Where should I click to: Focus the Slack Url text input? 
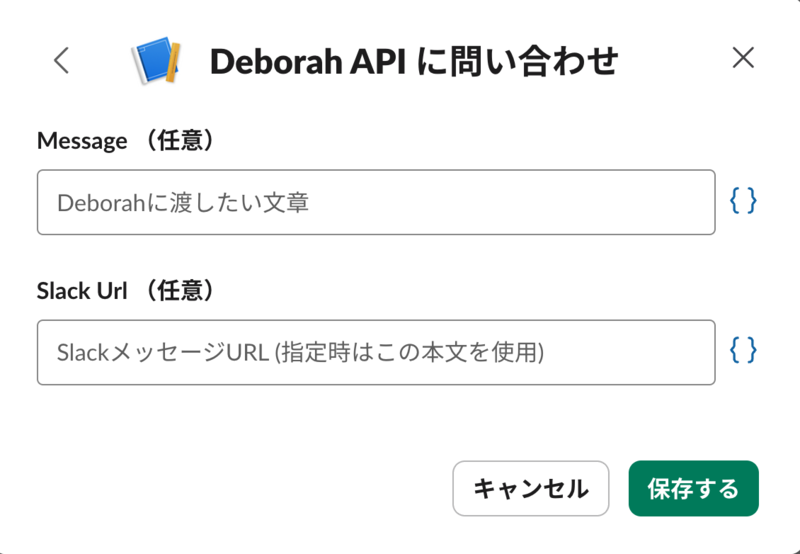(376, 352)
